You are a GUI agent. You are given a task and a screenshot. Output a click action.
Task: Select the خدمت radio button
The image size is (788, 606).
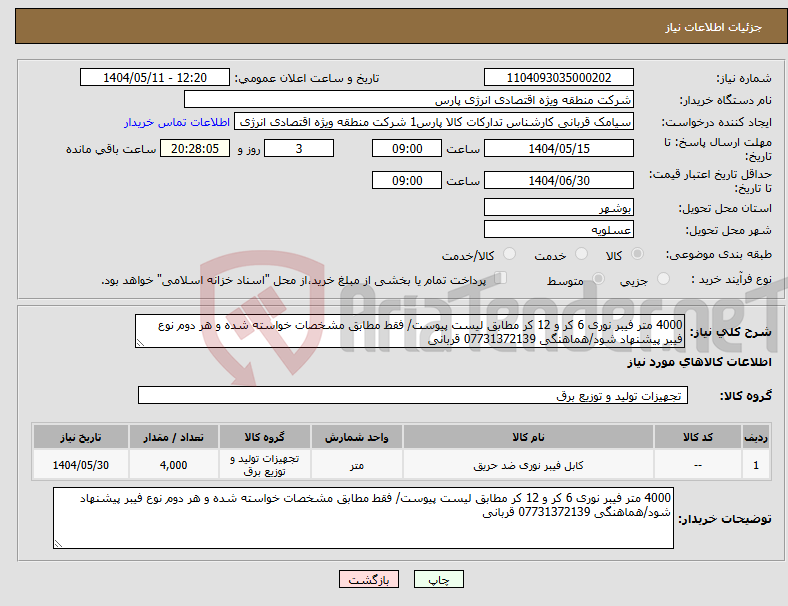581,254
